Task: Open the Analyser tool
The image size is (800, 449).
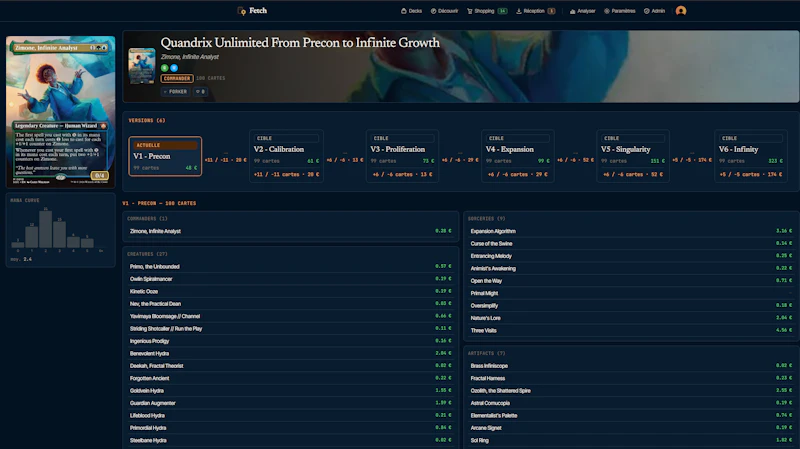Action: (x=582, y=11)
